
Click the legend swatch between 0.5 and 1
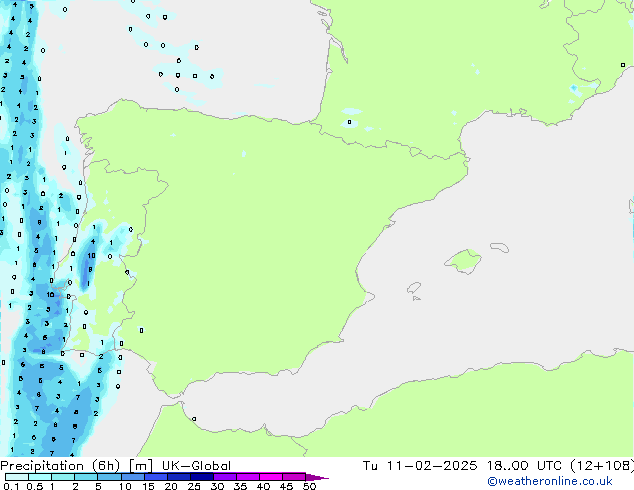40,477
